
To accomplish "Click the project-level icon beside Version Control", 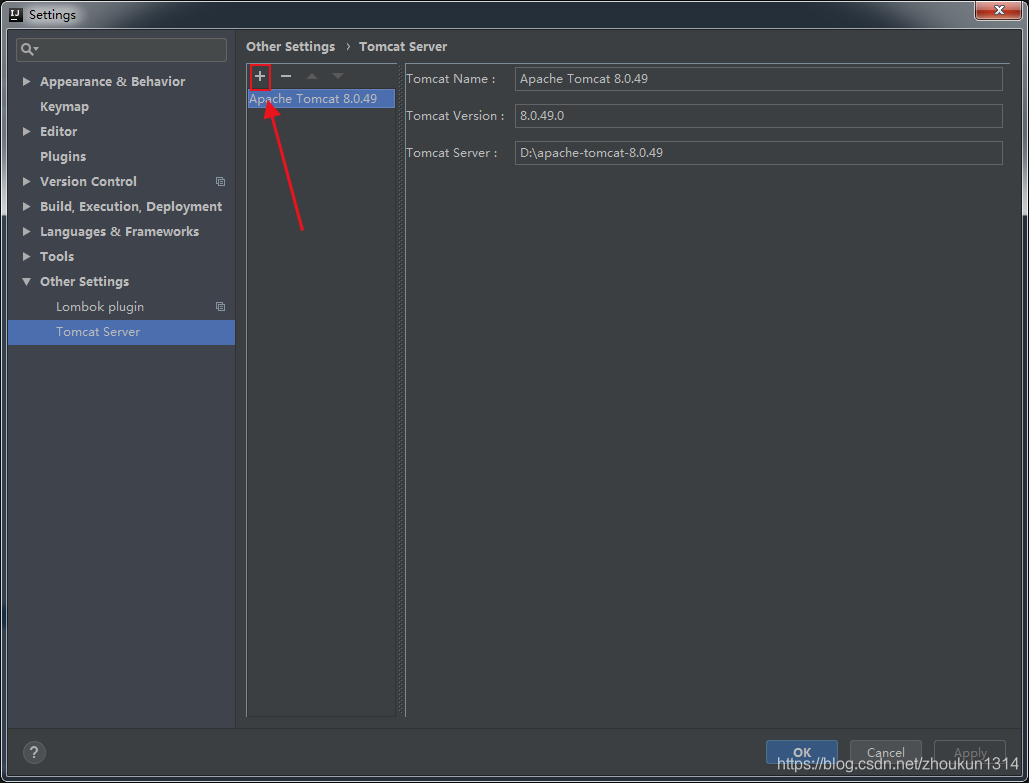I will [x=220, y=181].
